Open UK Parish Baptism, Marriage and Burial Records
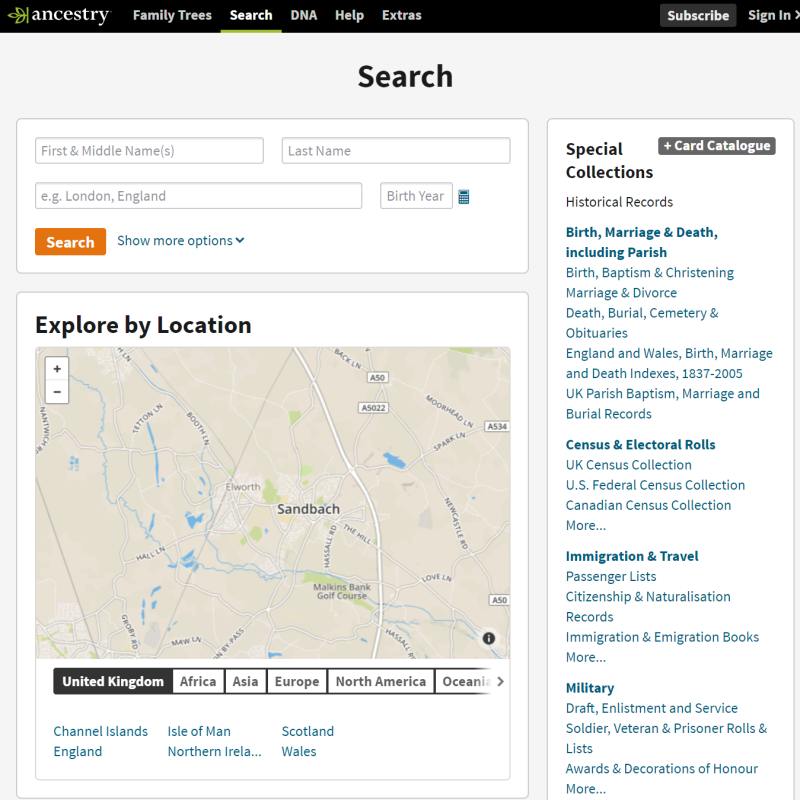800x800 pixels. tap(662, 404)
